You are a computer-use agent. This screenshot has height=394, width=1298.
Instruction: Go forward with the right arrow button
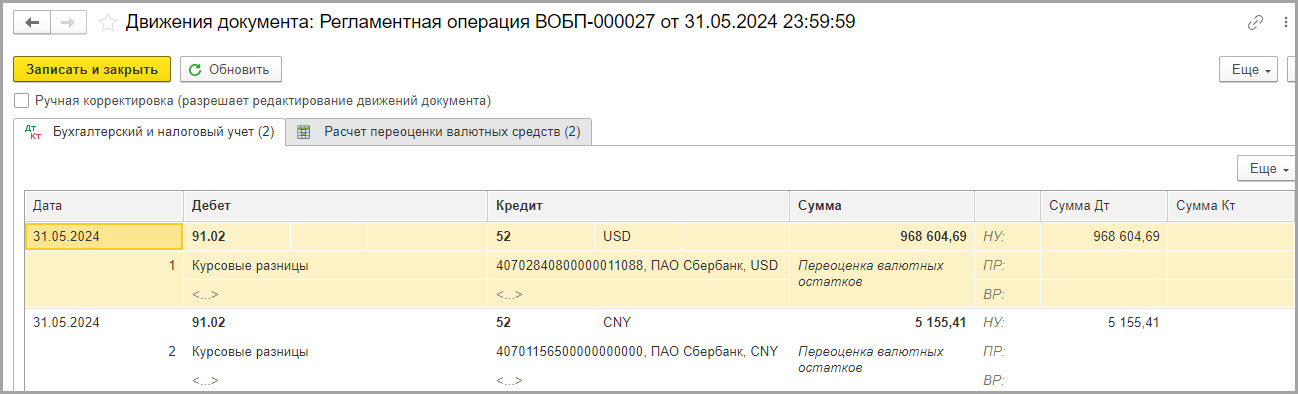[69, 22]
